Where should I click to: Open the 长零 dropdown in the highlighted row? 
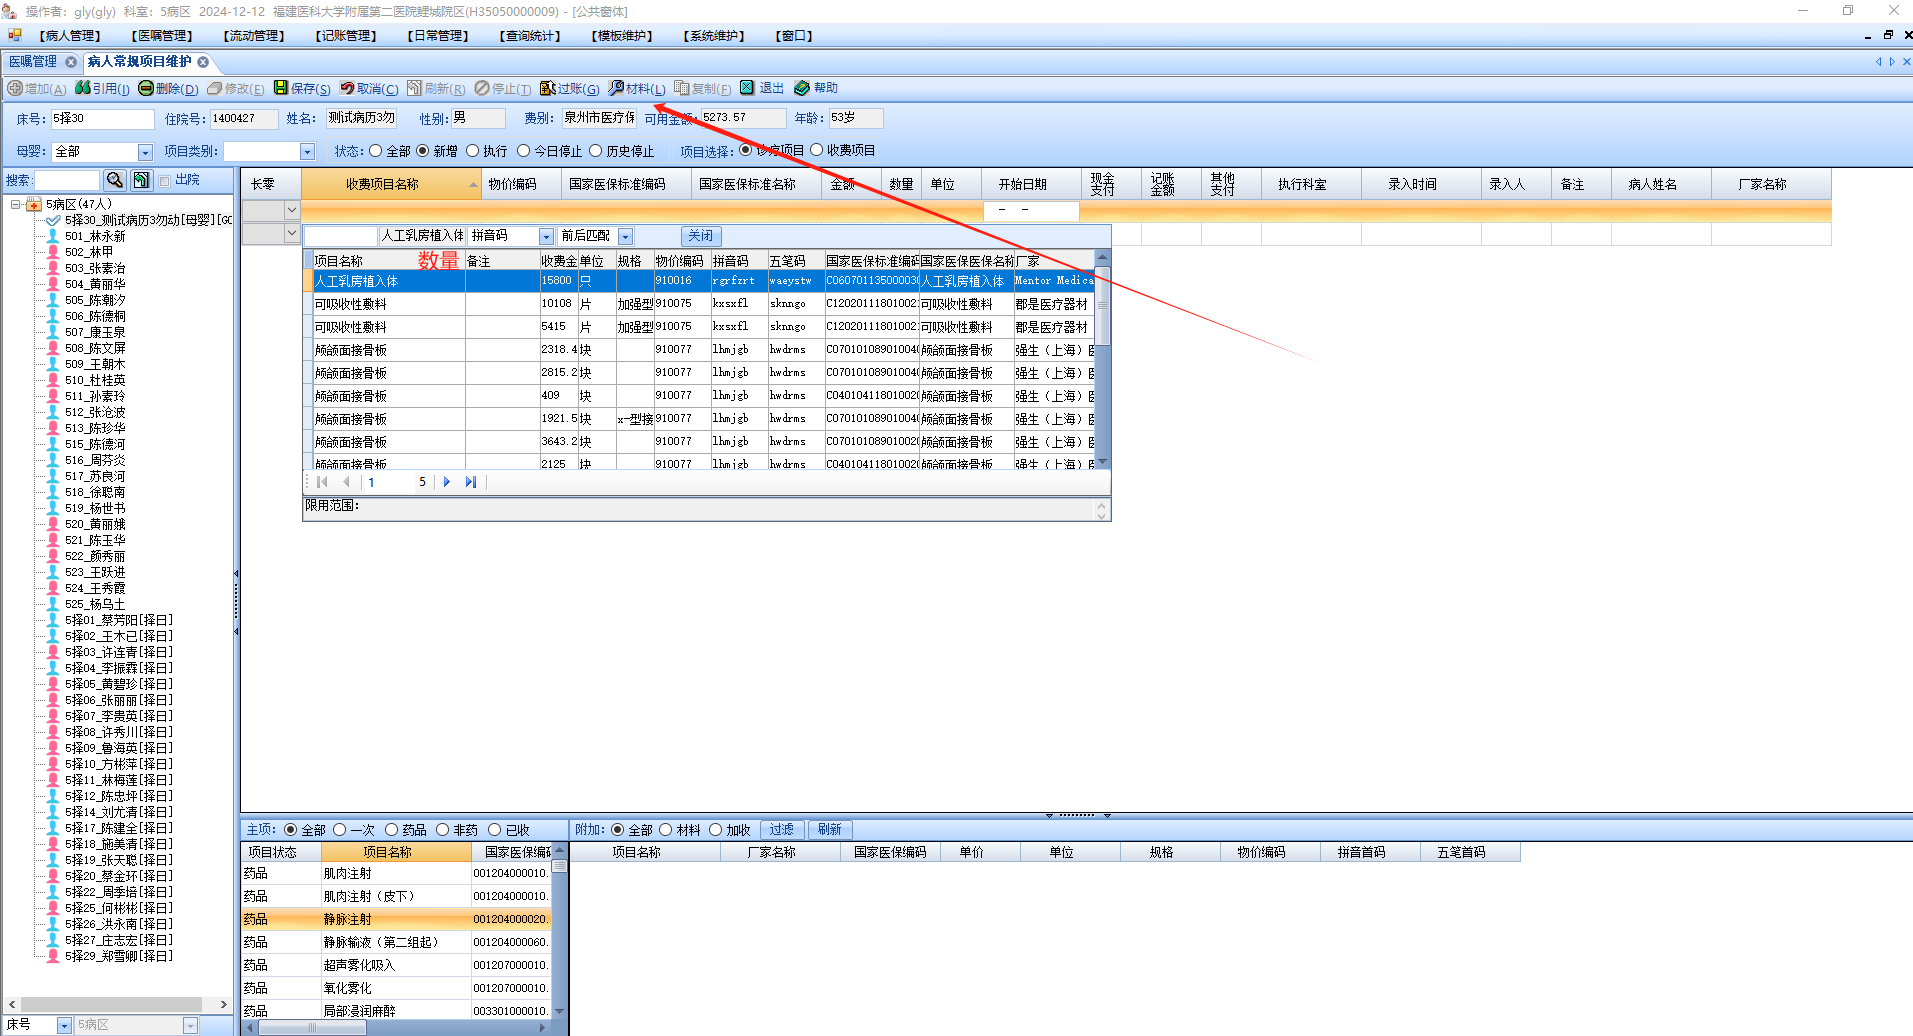coord(291,210)
